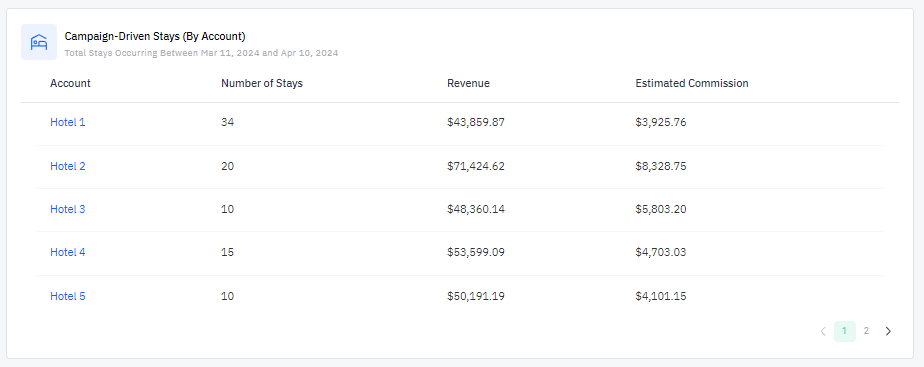Click the Number of Stays column header
This screenshot has height=367, width=924.
point(262,83)
